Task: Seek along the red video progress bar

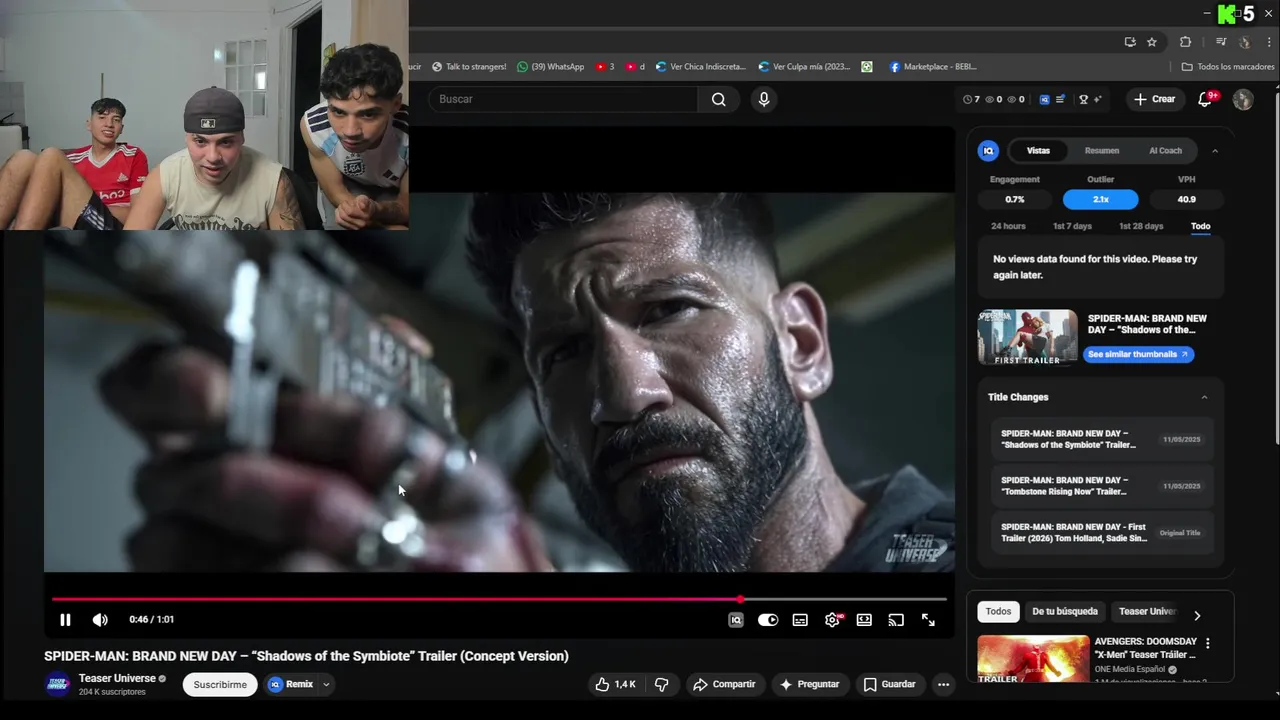Action: [x=499, y=600]
